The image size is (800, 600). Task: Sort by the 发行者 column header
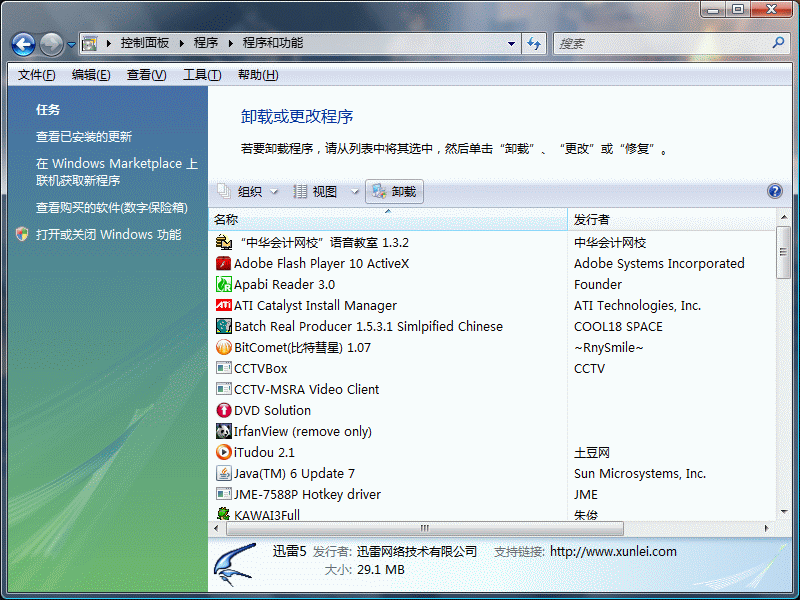point(671,219)
